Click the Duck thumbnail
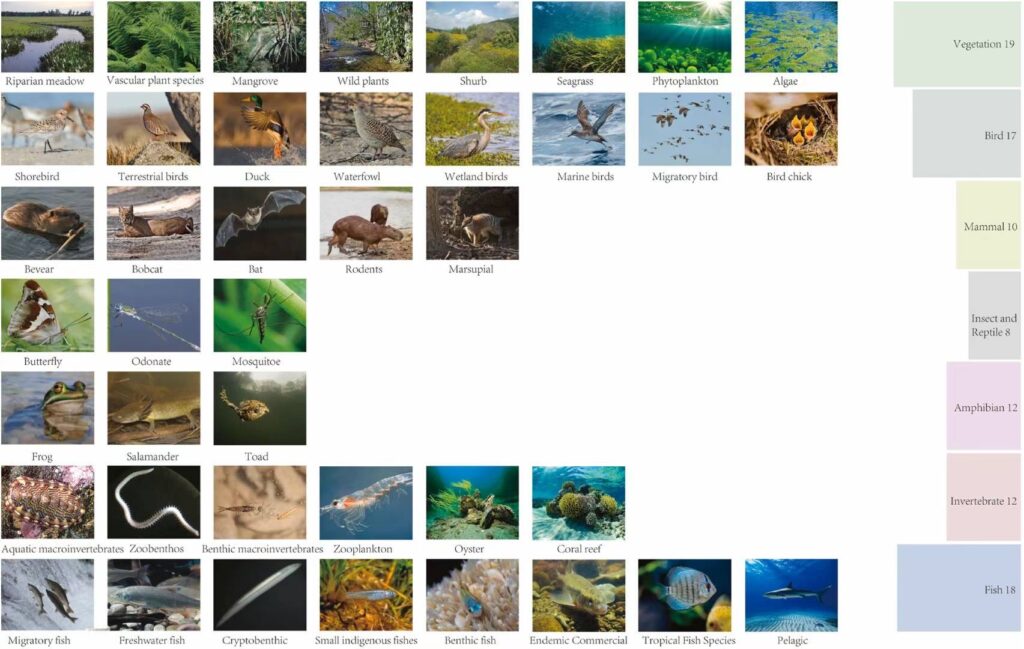This screenshot has height=649, width=1024. click(260, 129)
